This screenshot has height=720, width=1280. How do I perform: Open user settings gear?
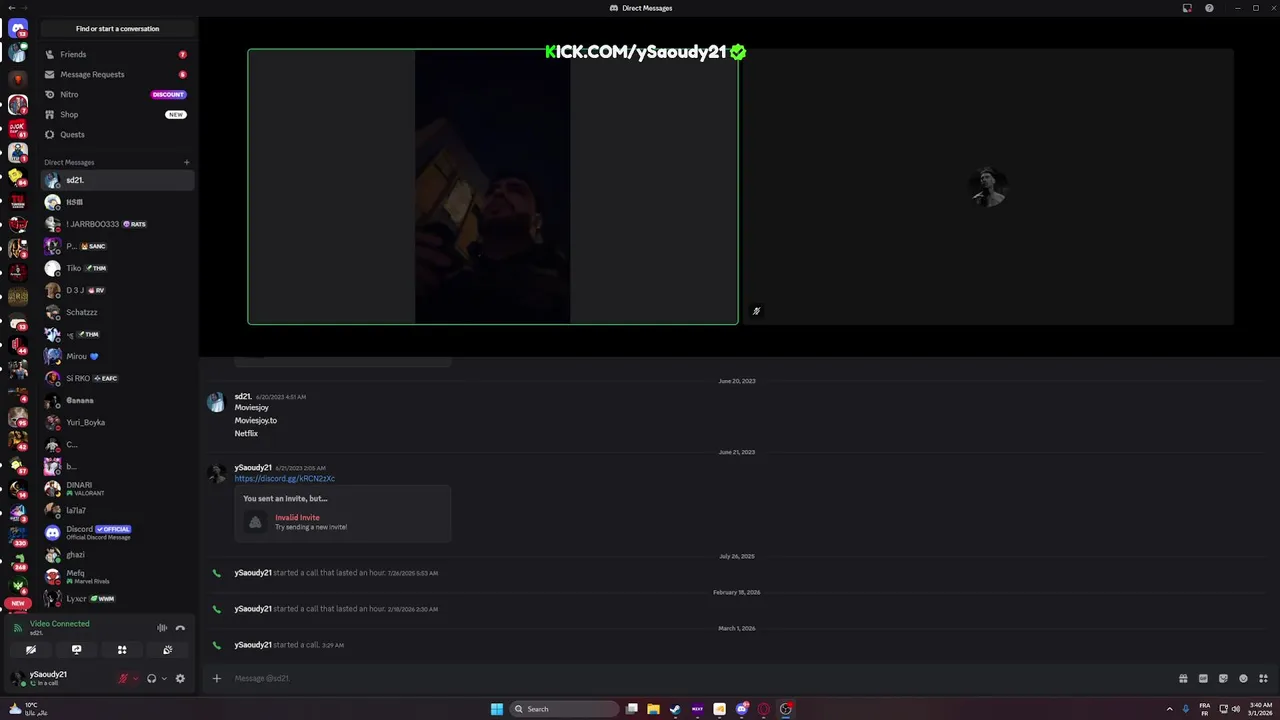pyautogui.click(x=180, y=678)
